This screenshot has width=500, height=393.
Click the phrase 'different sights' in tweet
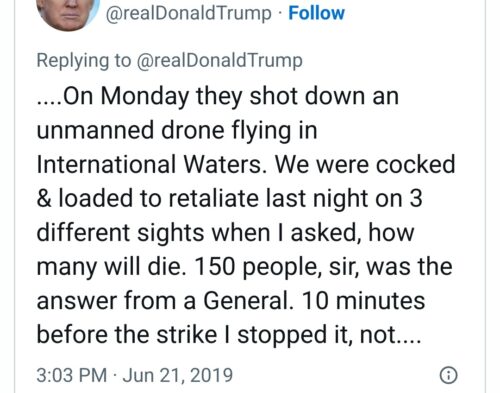(x=120, y=233)
